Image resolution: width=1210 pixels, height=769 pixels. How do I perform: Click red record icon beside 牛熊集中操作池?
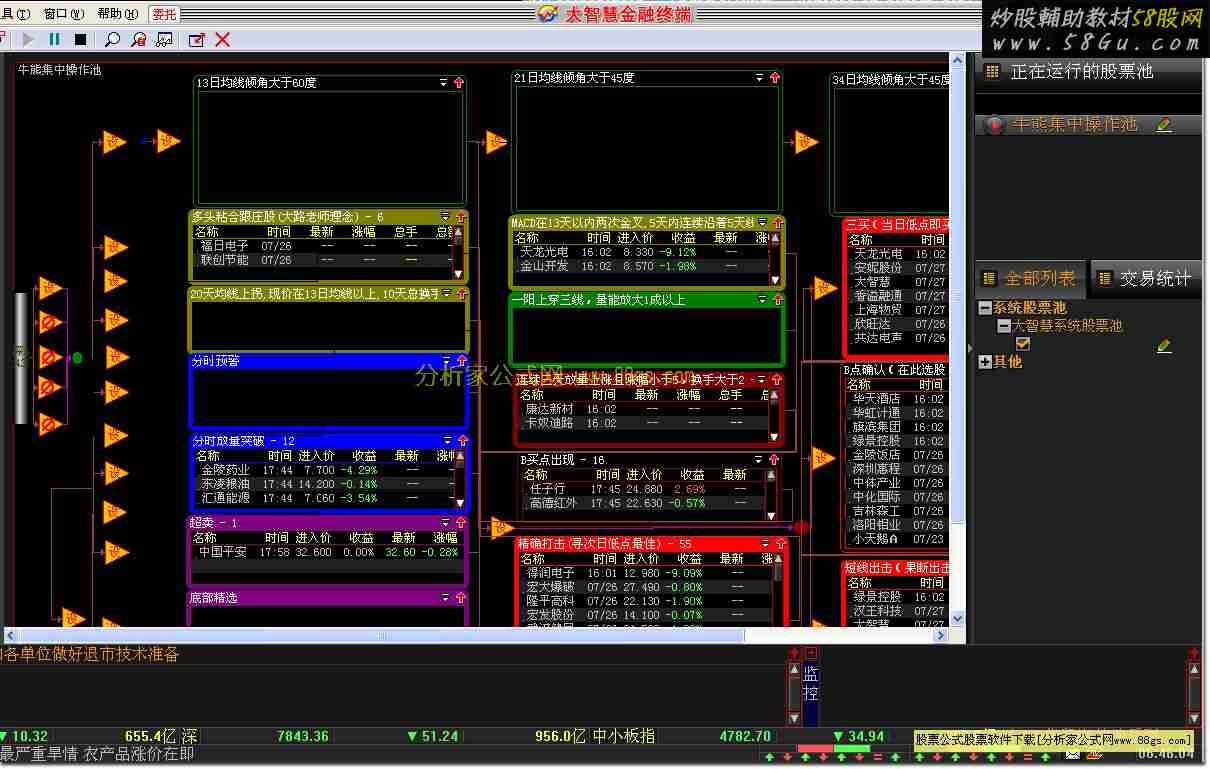point(994,125)
